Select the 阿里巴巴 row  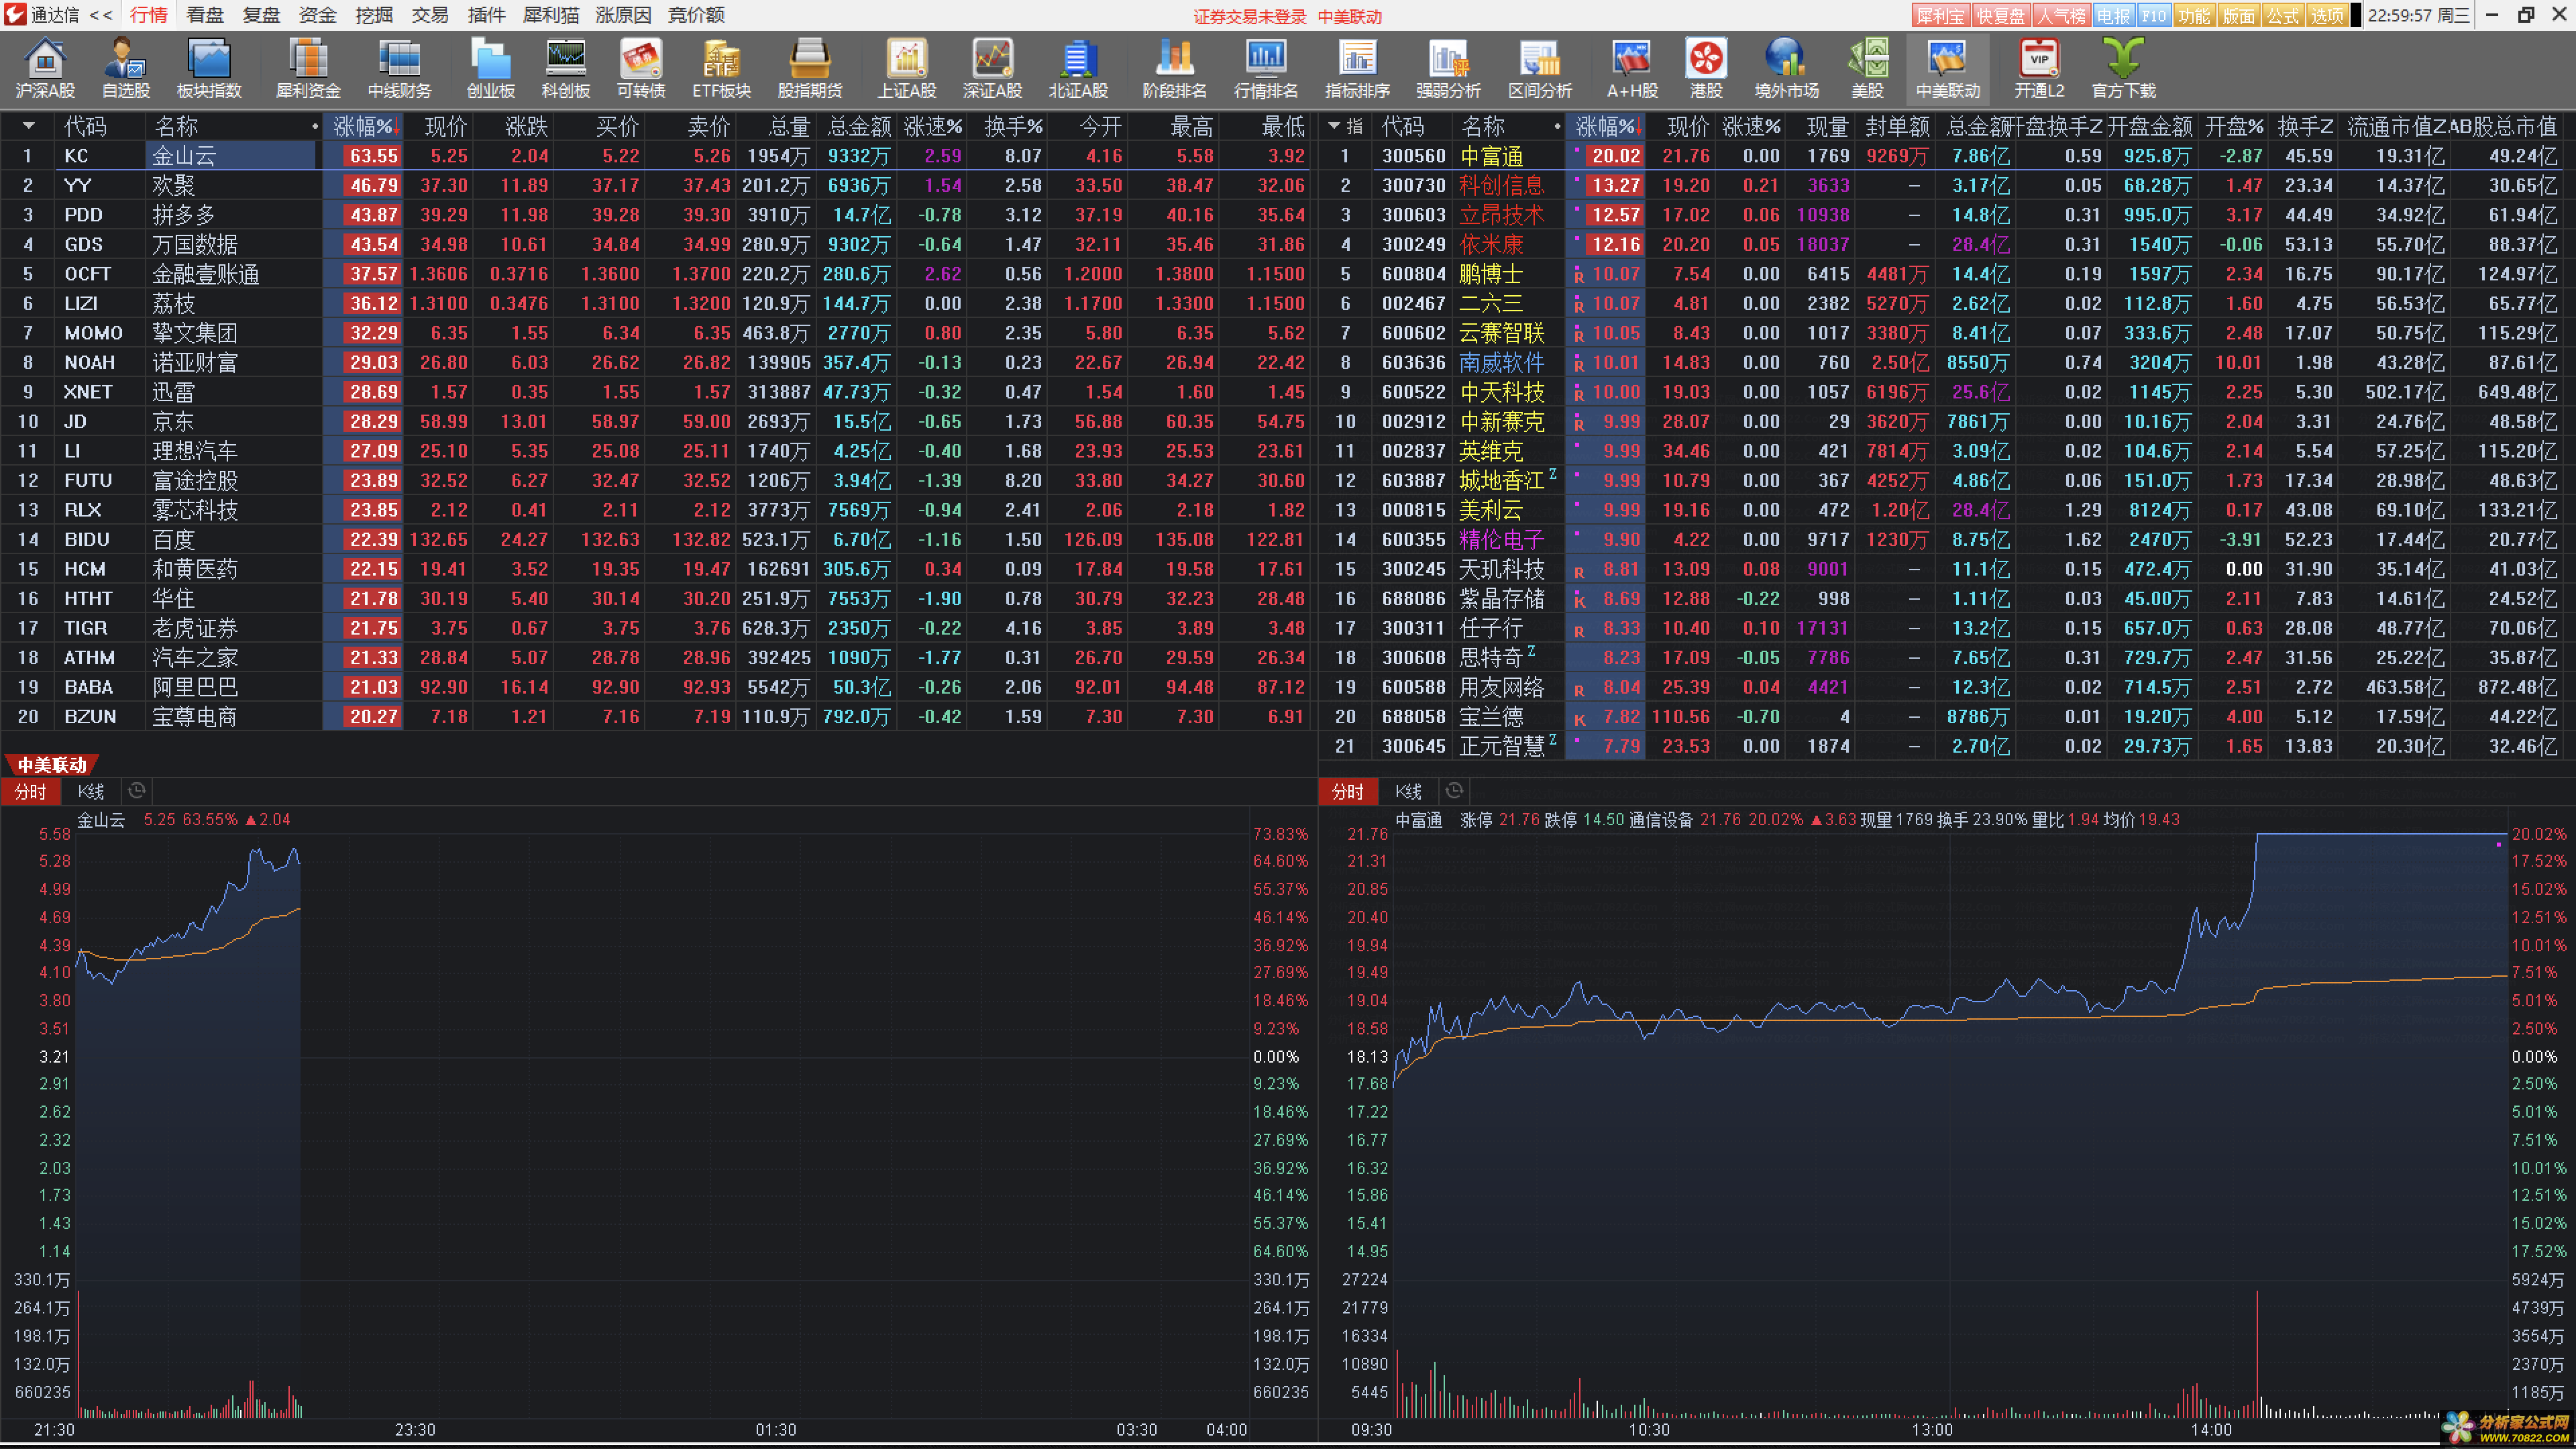coord(655,687)
